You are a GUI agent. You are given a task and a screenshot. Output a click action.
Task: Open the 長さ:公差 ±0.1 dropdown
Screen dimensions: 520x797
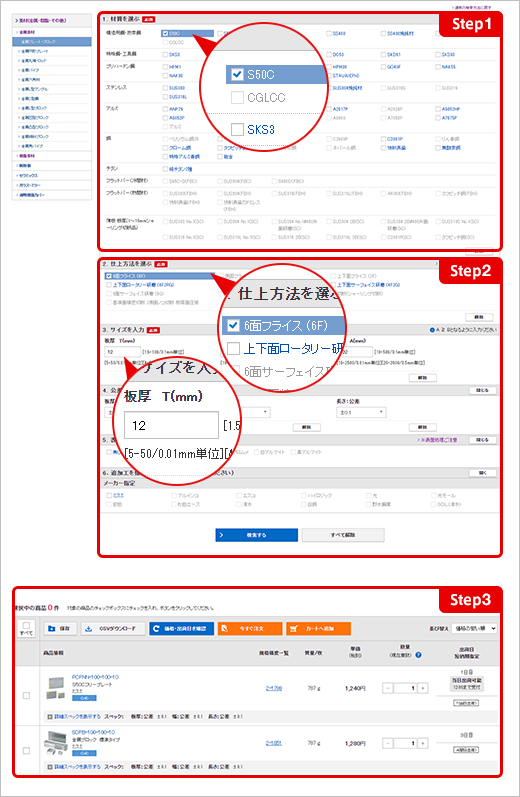[361, 412]
